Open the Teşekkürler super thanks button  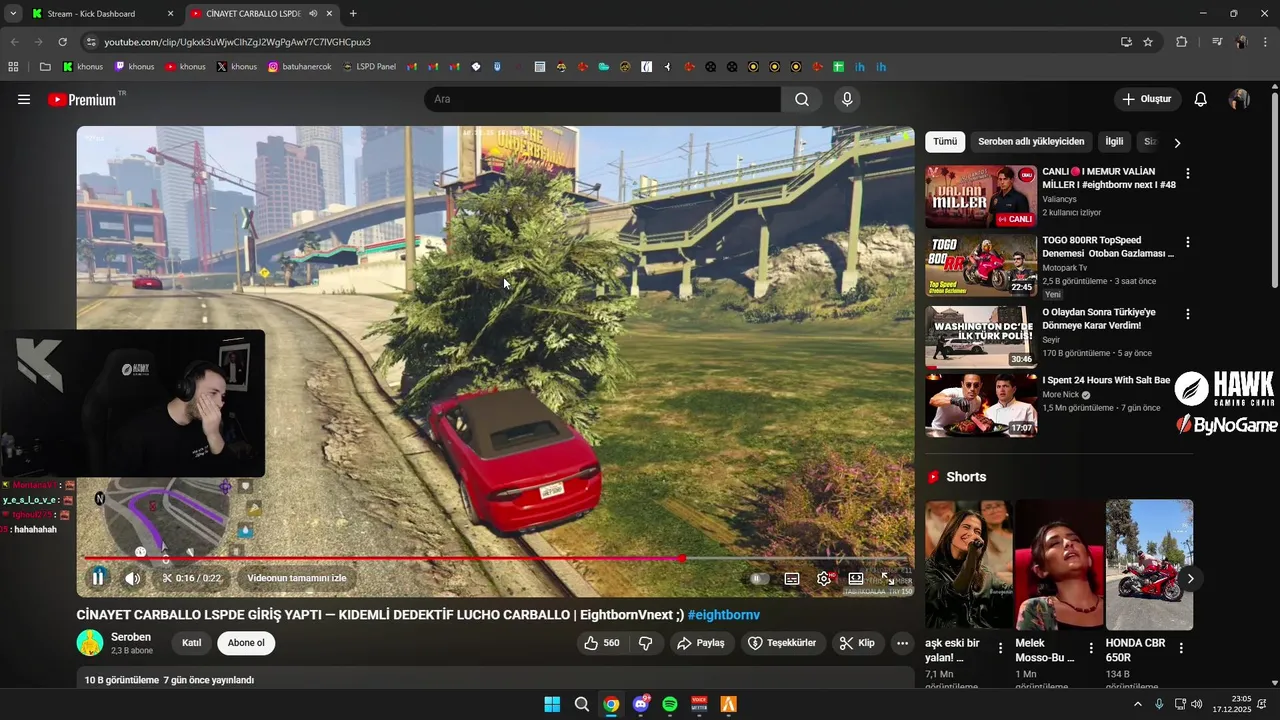tap(783, 643)
